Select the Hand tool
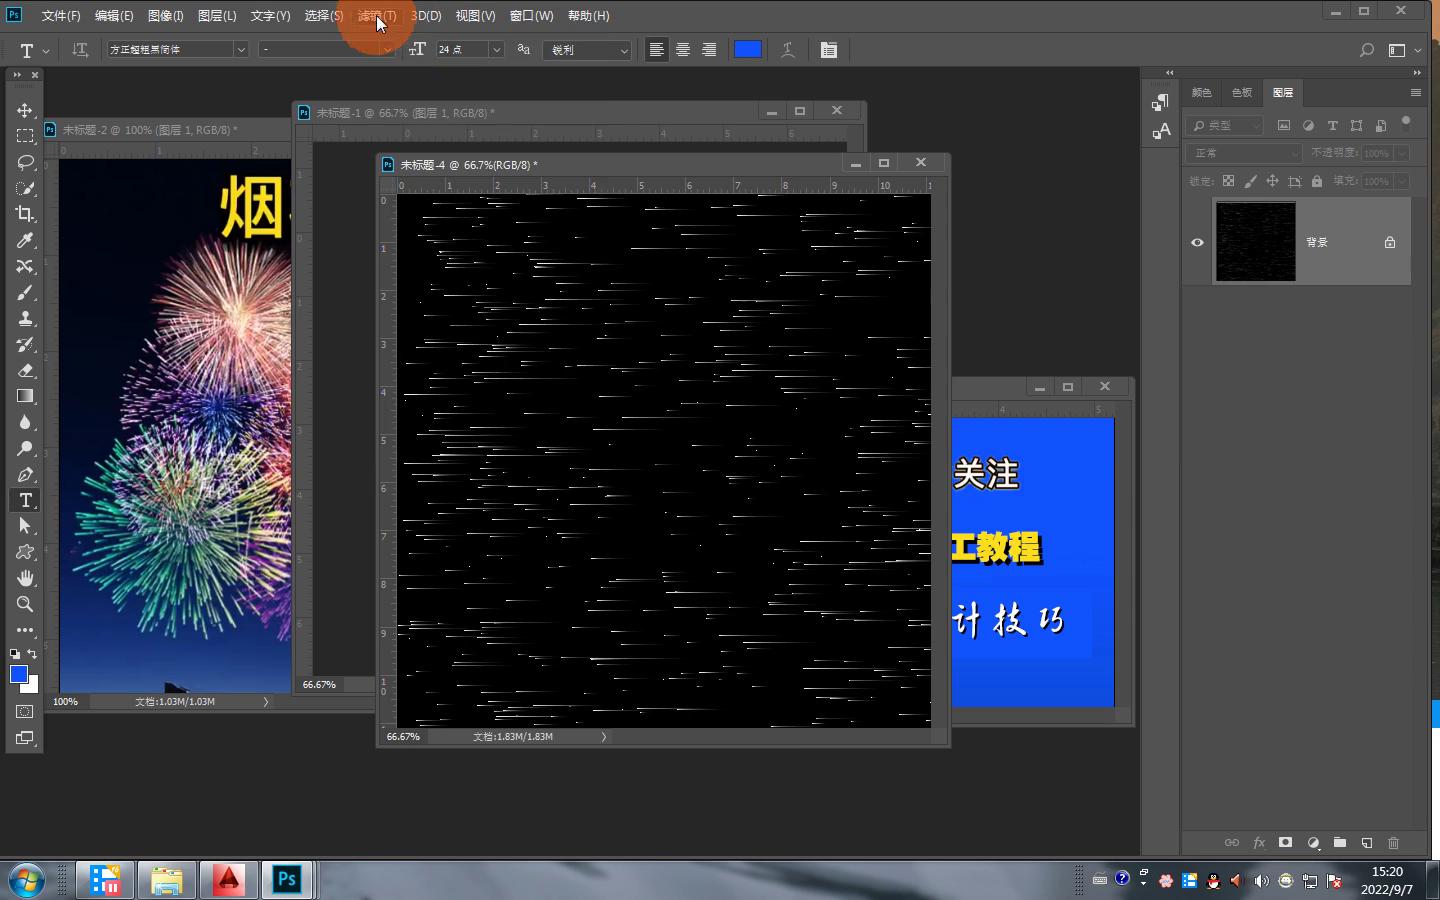Viewport: 1440px width, 900px height. coord(25,578)
